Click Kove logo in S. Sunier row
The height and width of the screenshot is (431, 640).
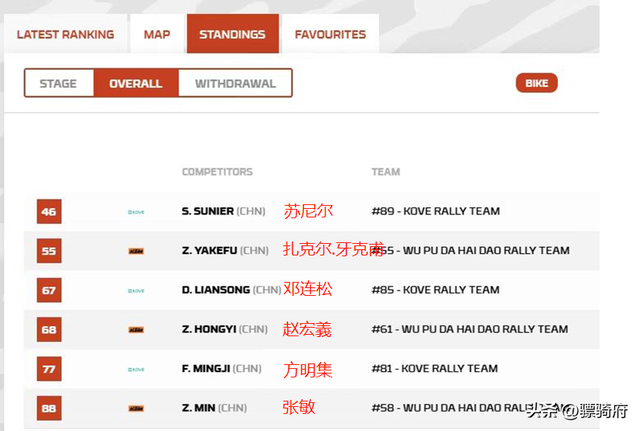click(136, 212)
